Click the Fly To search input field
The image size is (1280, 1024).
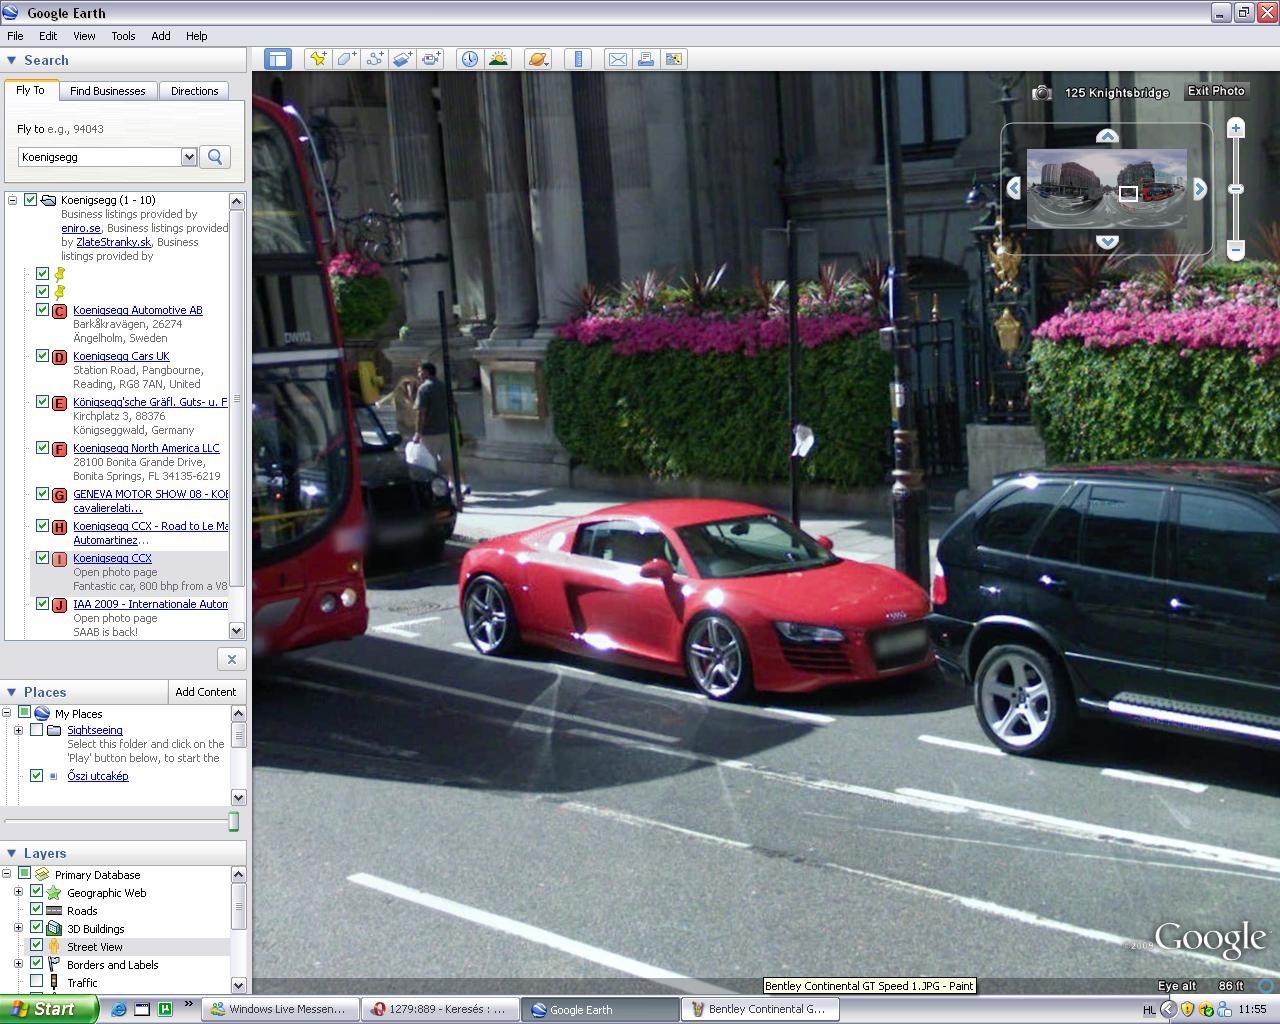point(99,157)
